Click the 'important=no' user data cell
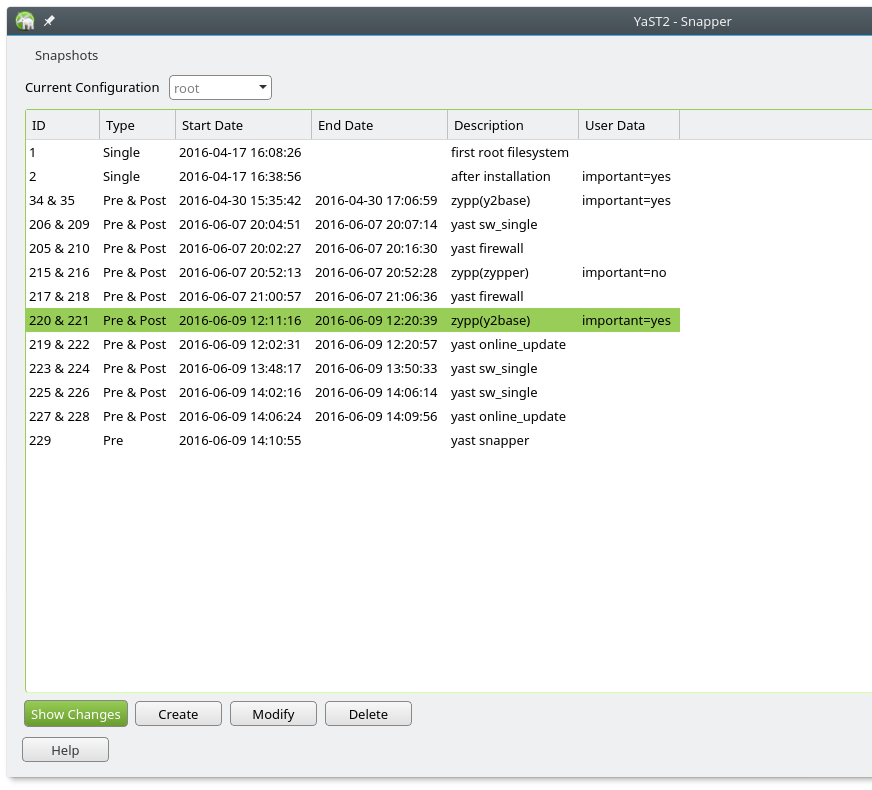The height and width of the screenshot is (790, 872). [624, 272]
